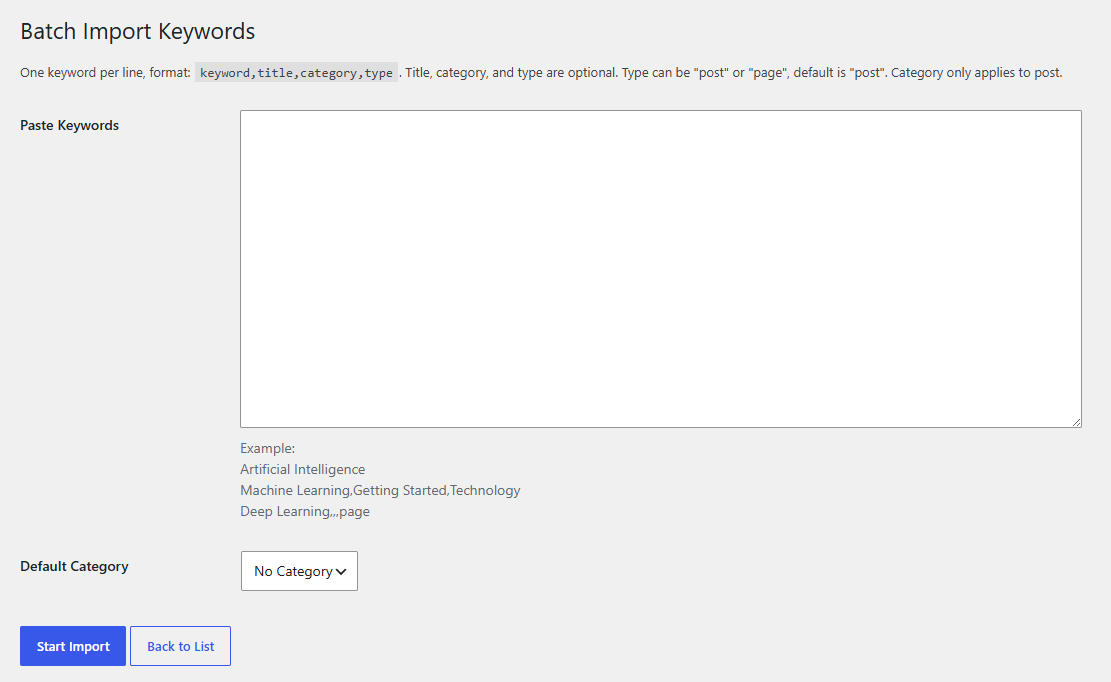1111x682 pixels.
Task: Click the 'Deep Learning,,,page' example line
Action: [x=305, y=511]
